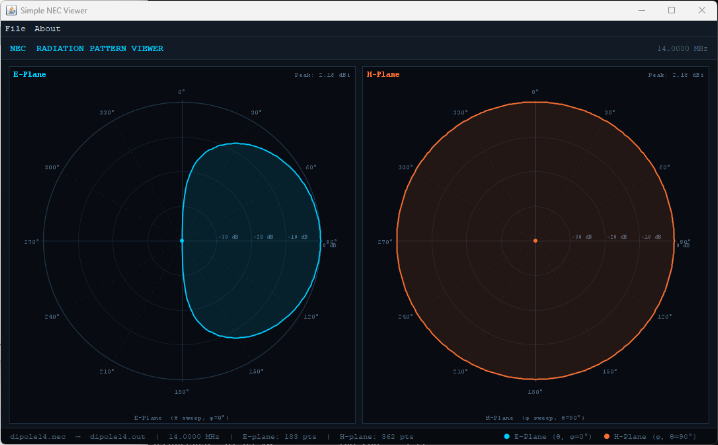Click the blue E-Plane legend dot
The height and width of the screenshot is (445, 718).
click(506, 436)
